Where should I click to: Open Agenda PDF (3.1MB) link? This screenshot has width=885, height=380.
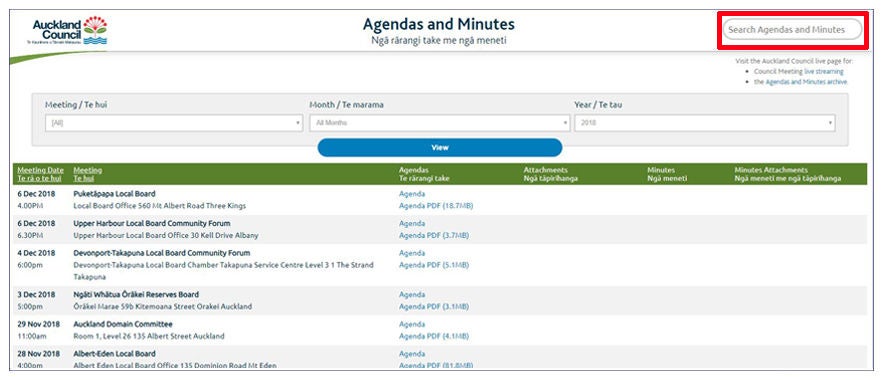pos(433,307)
